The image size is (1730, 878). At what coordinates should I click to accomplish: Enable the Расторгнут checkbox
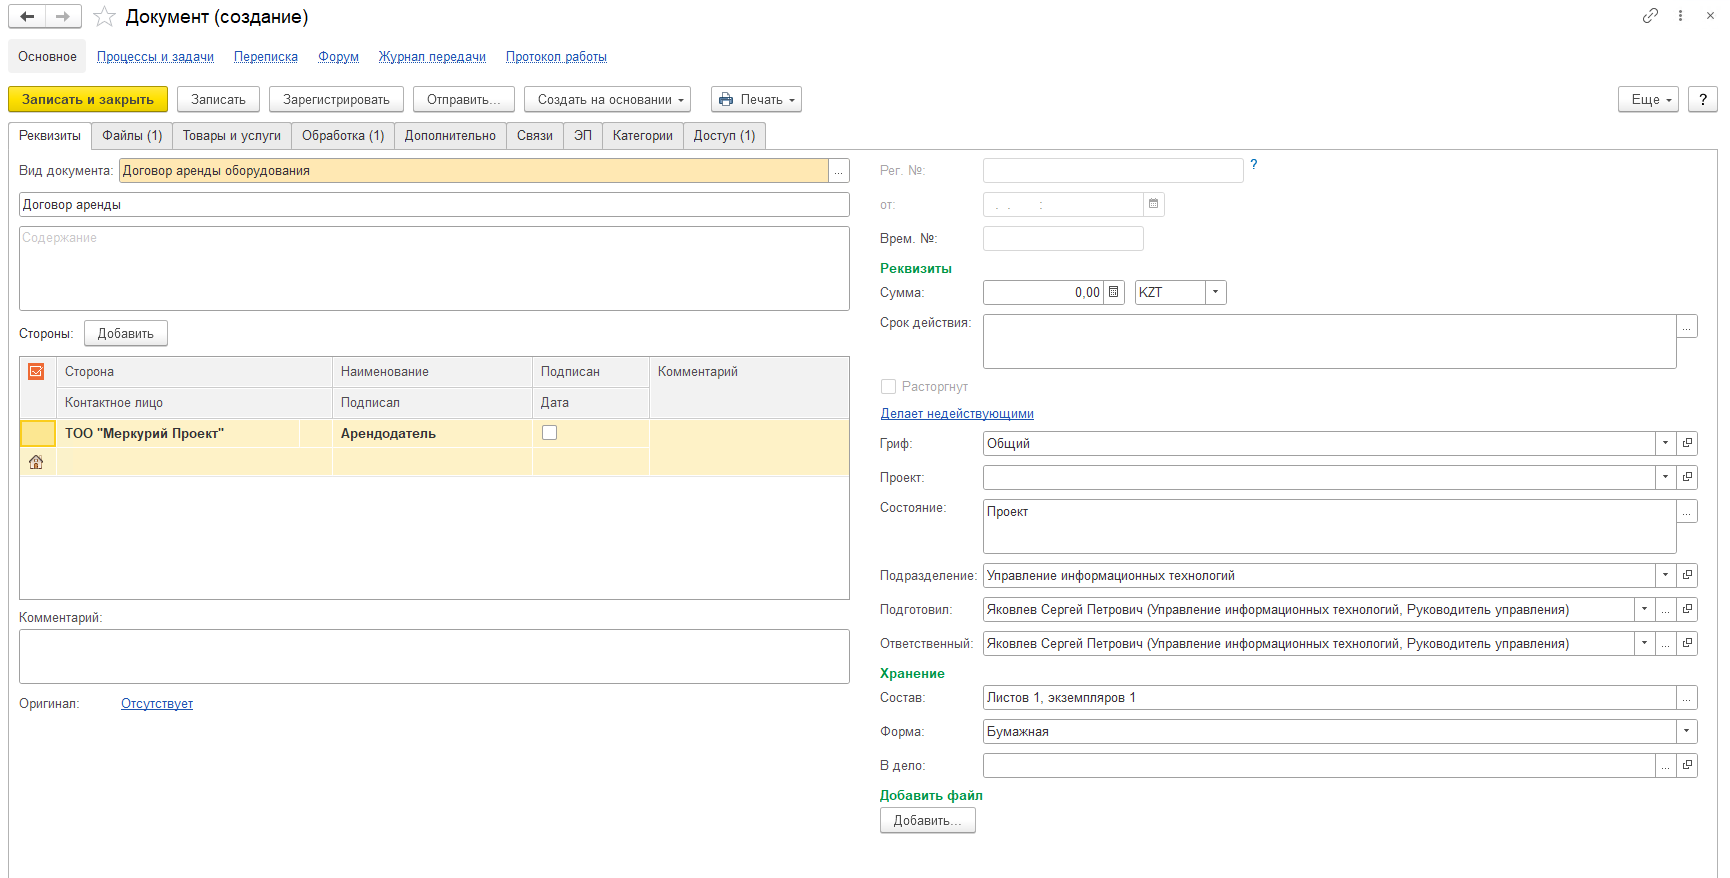point(888,386)
